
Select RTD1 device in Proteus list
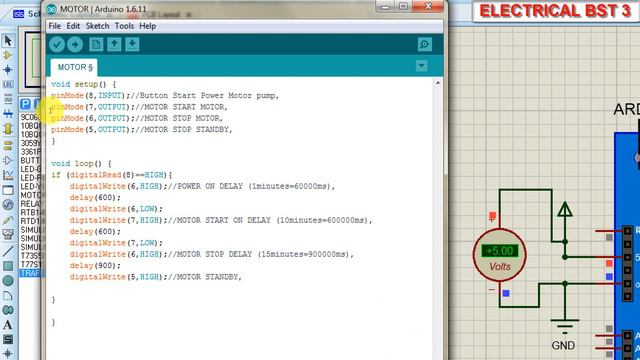31,221
